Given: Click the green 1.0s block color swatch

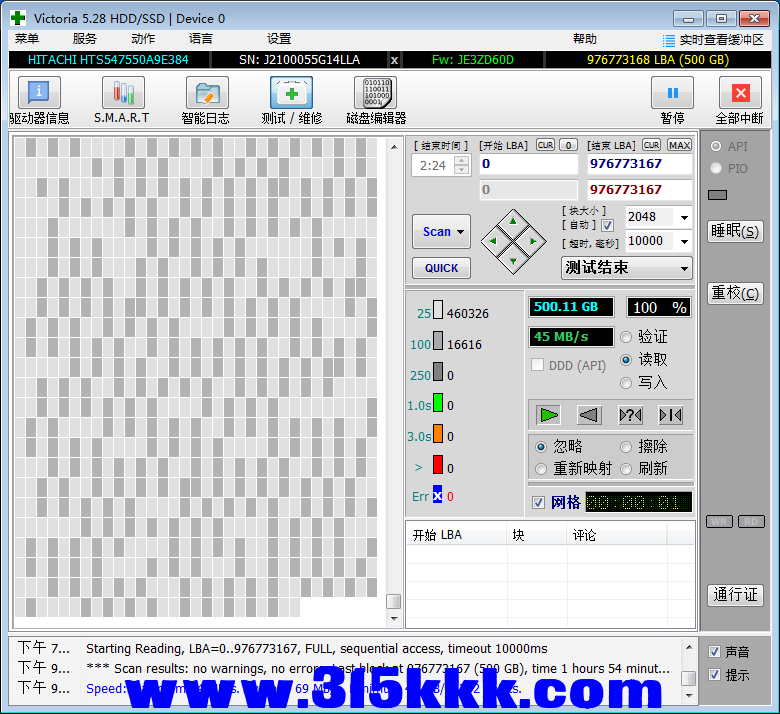Looking at the screenshot, I should coord(437,405).
